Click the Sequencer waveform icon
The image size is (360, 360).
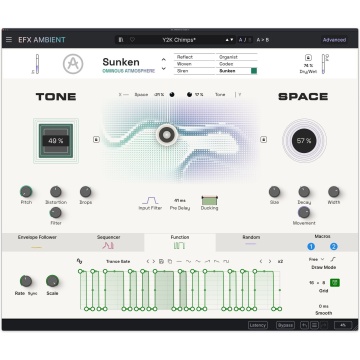tap(108, 246)
